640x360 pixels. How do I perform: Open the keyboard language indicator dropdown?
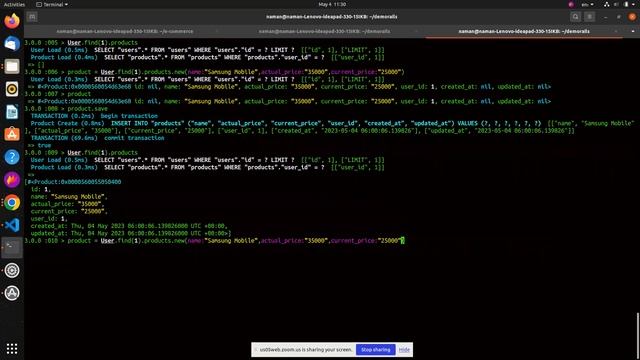pyautogui.click(x=587, y=4)
